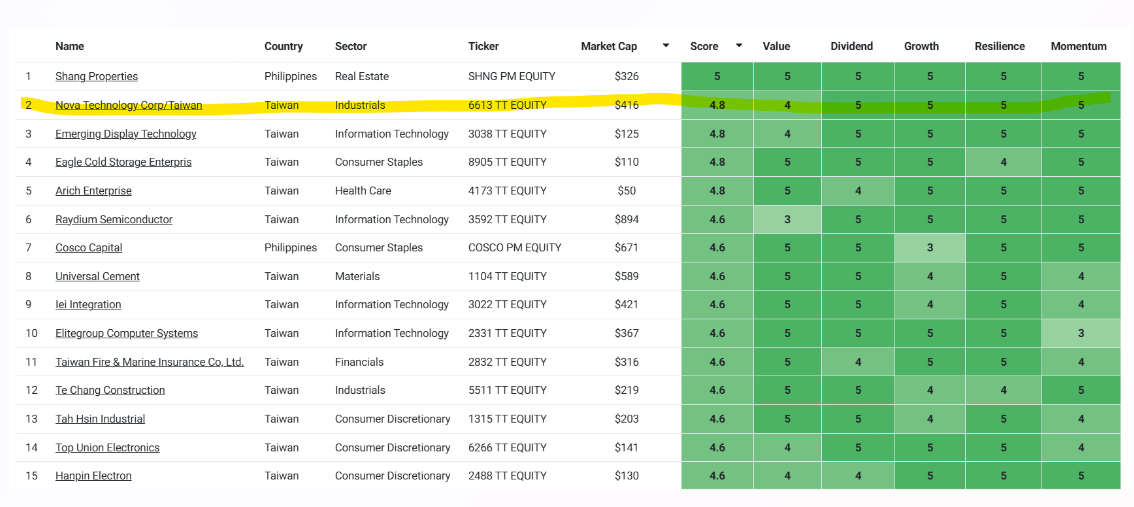1134x507 pixels.
Task: Click Raydium Semiconductor's Value score 3
Action: point(788,219)
